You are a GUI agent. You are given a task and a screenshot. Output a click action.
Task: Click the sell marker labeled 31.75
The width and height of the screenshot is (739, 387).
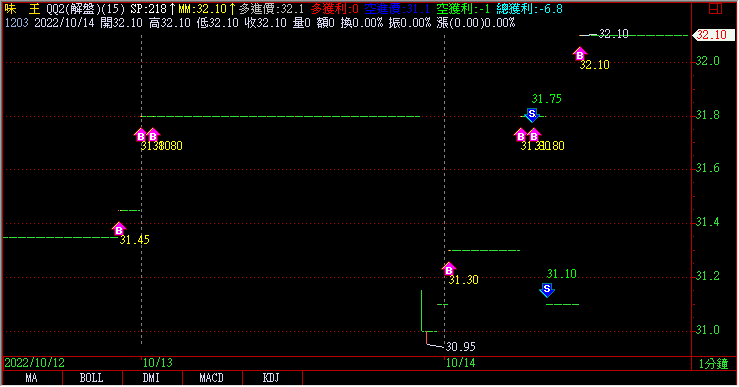tap(532, 115)
